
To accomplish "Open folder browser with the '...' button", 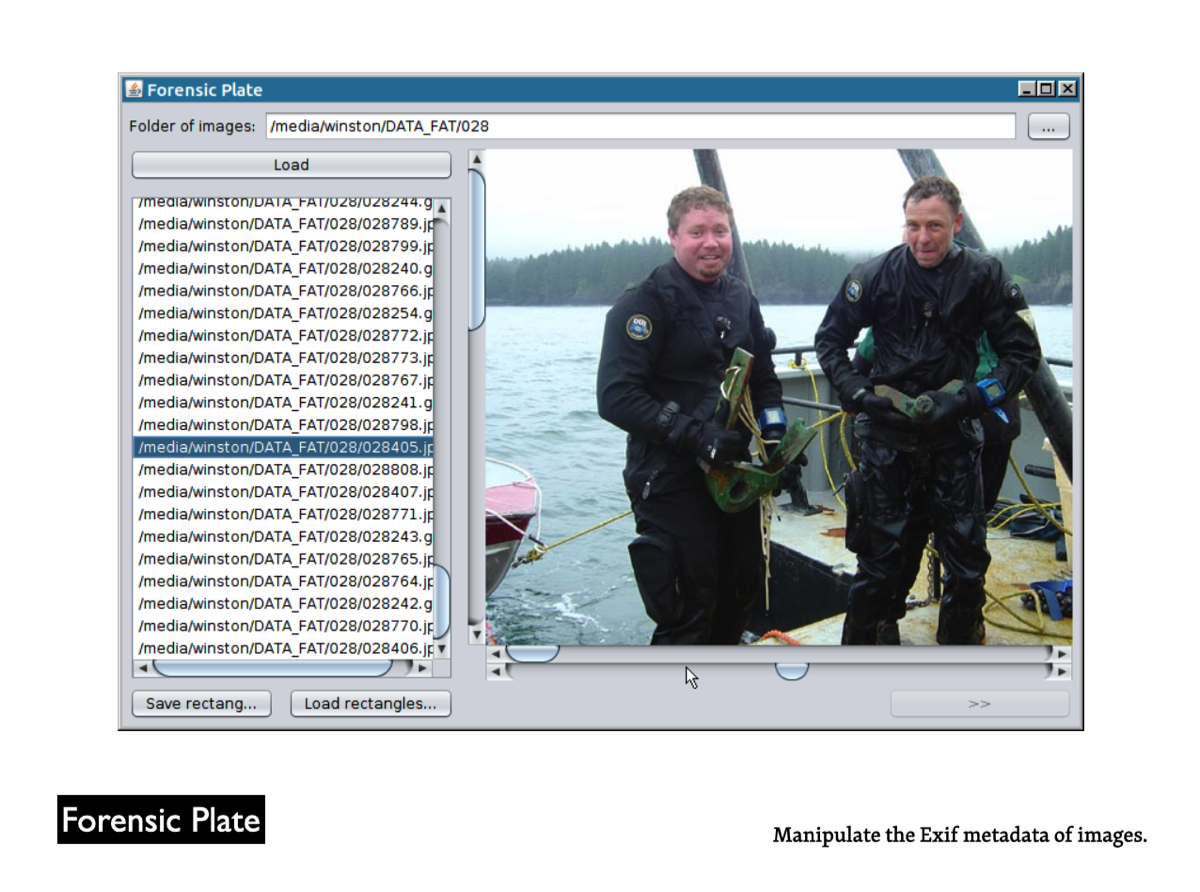I will click(1048, 127).
